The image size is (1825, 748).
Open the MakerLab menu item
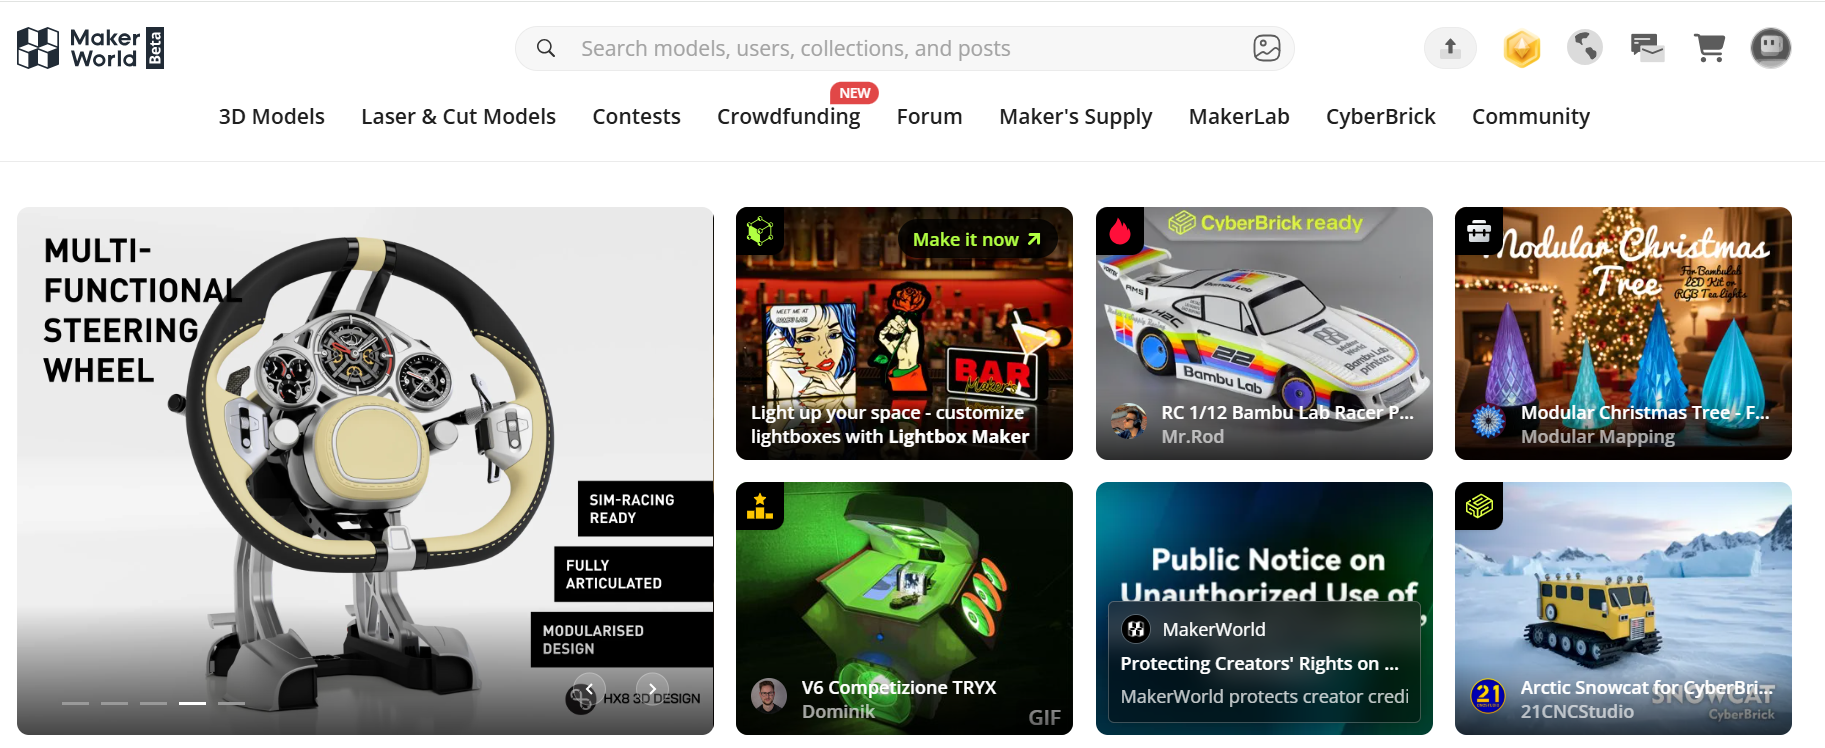(x=1239, y=116)
